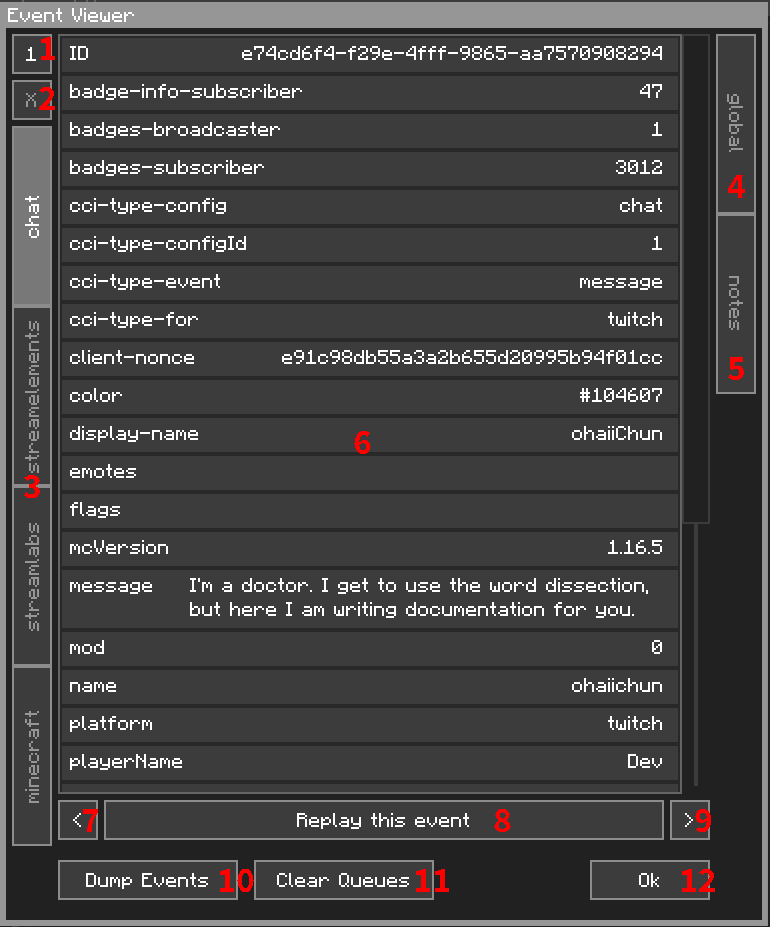Select the platform row
This screenshot has height=927, width=770.
click(x=370, y=724)
